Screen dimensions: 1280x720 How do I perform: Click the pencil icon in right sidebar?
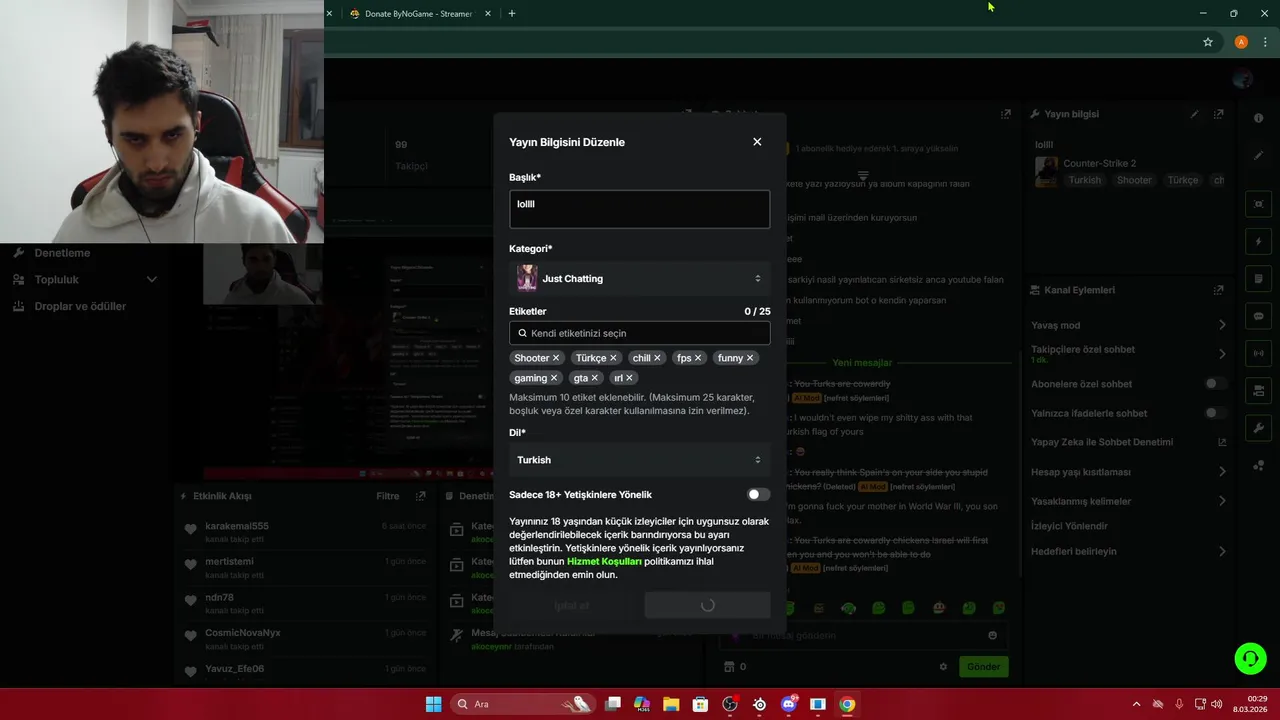(x=1258, y=155)
